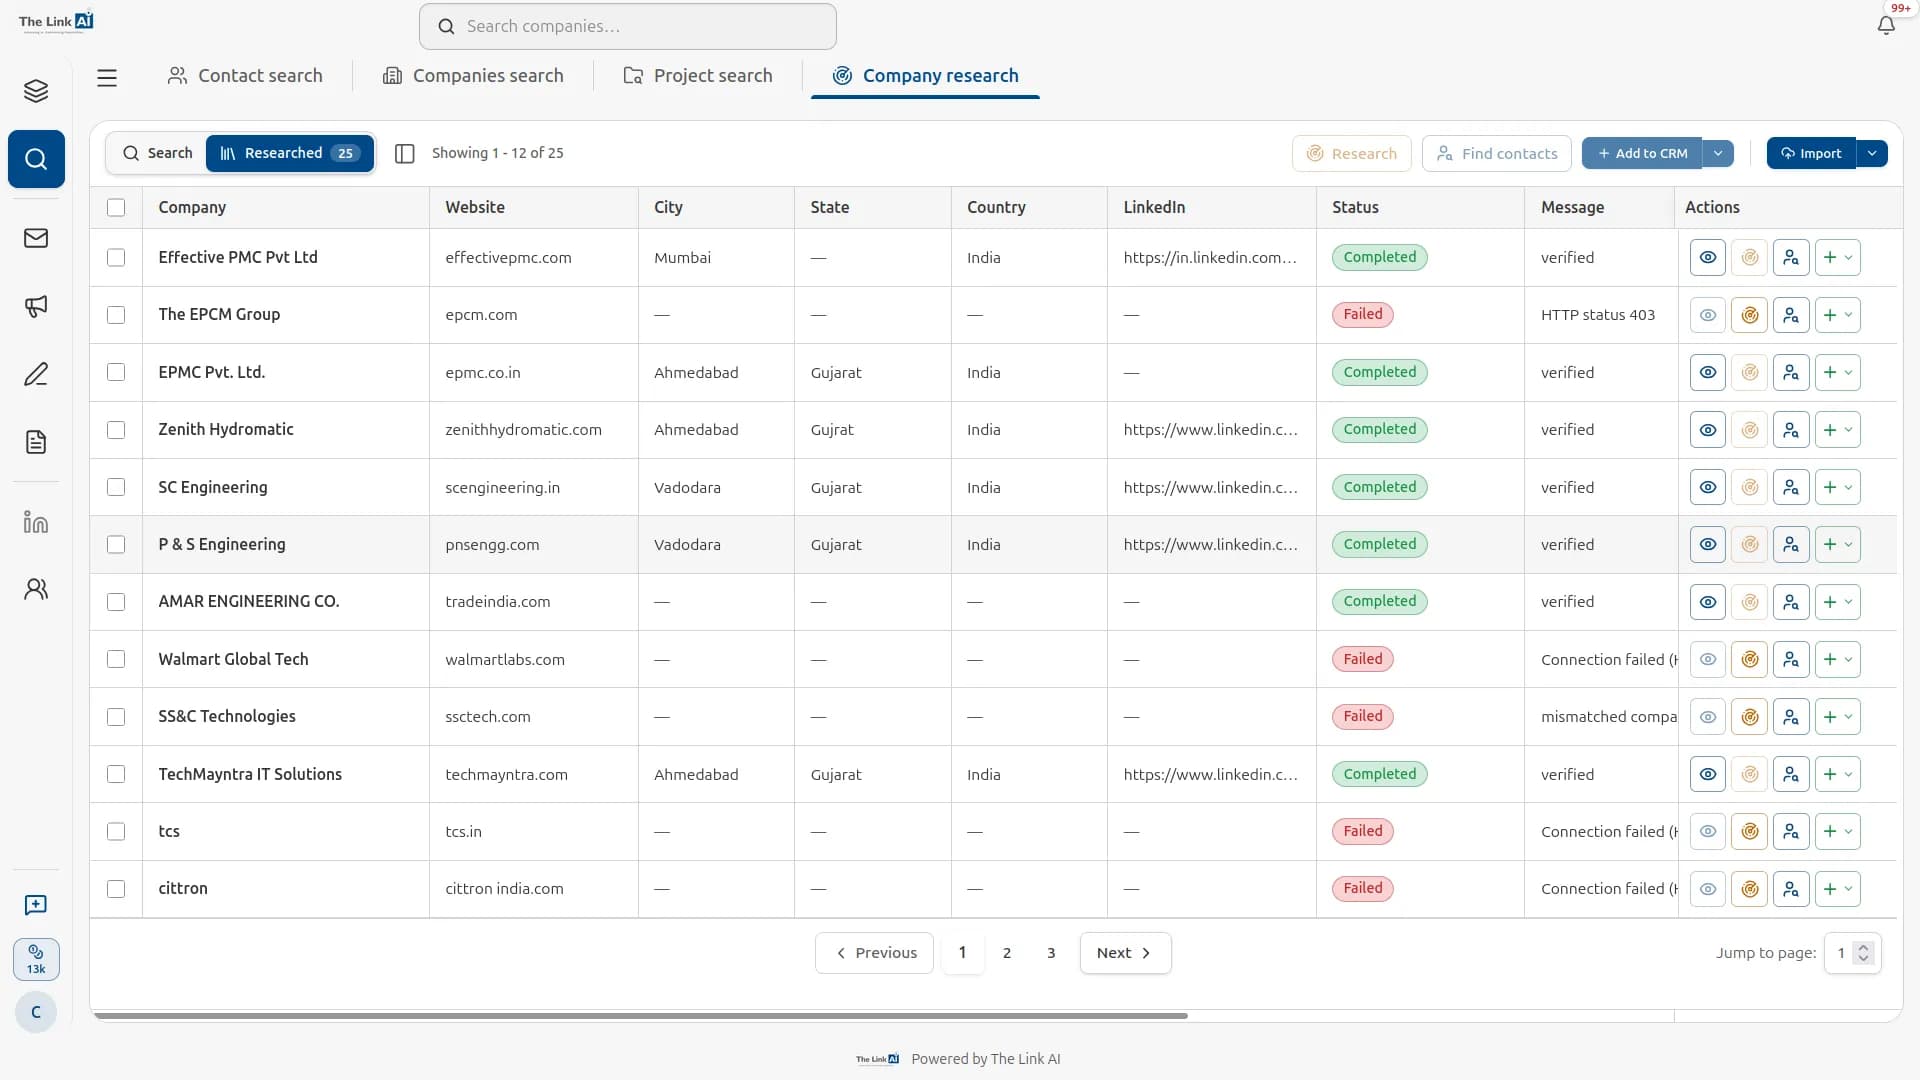
Task: Select the Researched 25 tab
Action: point(289,153)
